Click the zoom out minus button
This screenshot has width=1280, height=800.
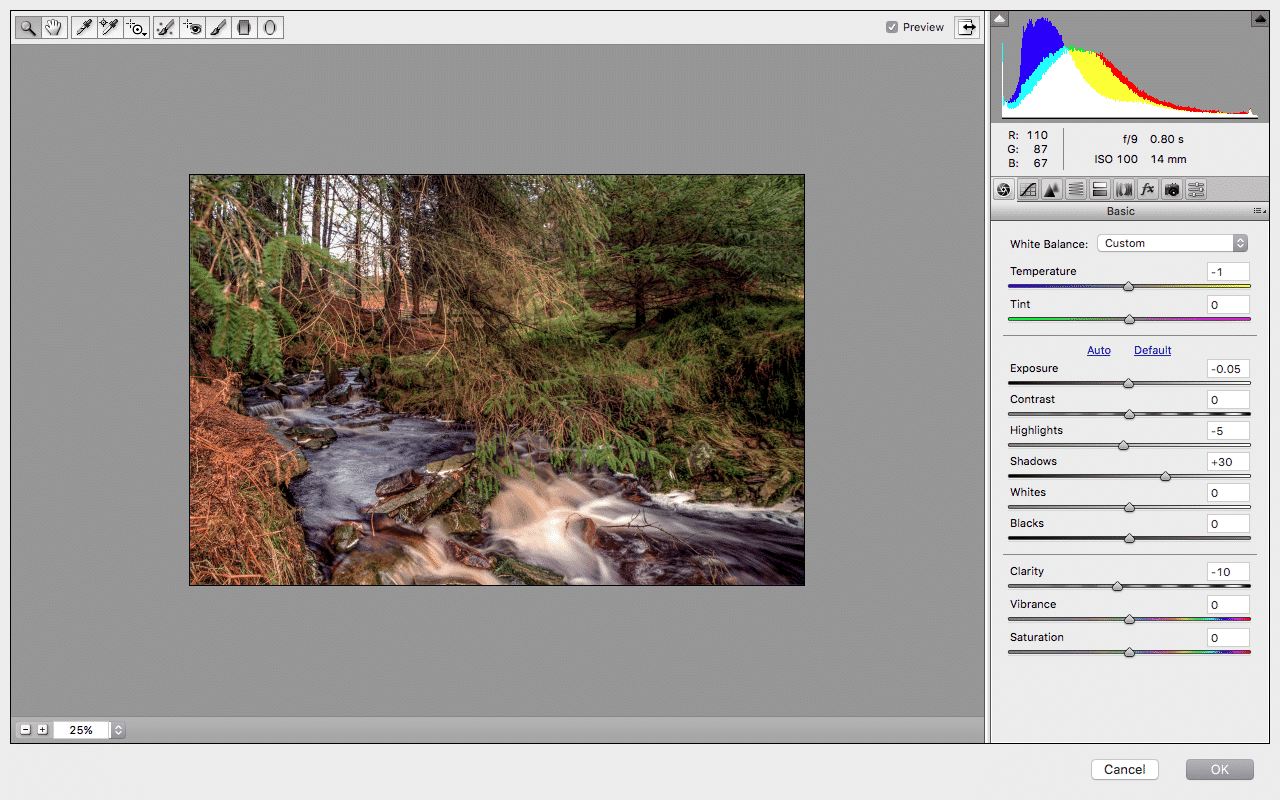pos(26,730)
